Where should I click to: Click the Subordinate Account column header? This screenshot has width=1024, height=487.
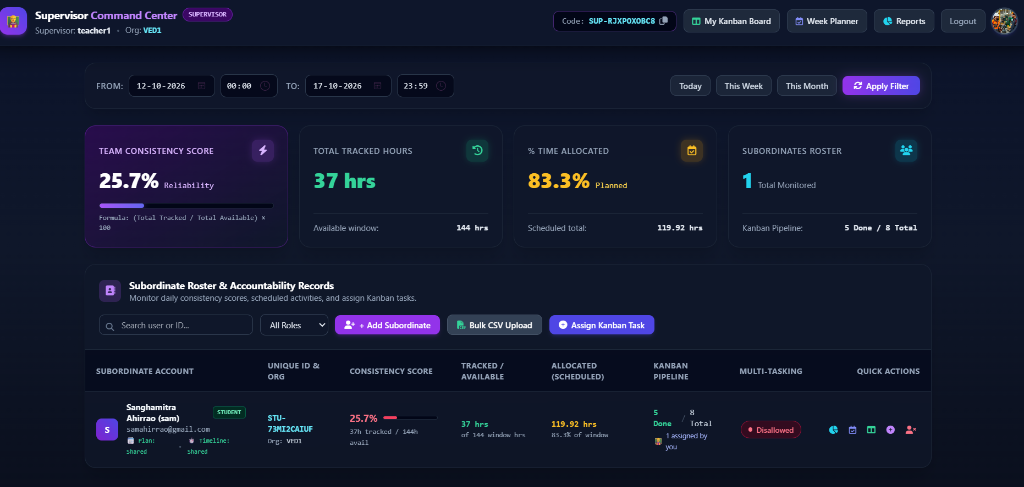[145, 371]
